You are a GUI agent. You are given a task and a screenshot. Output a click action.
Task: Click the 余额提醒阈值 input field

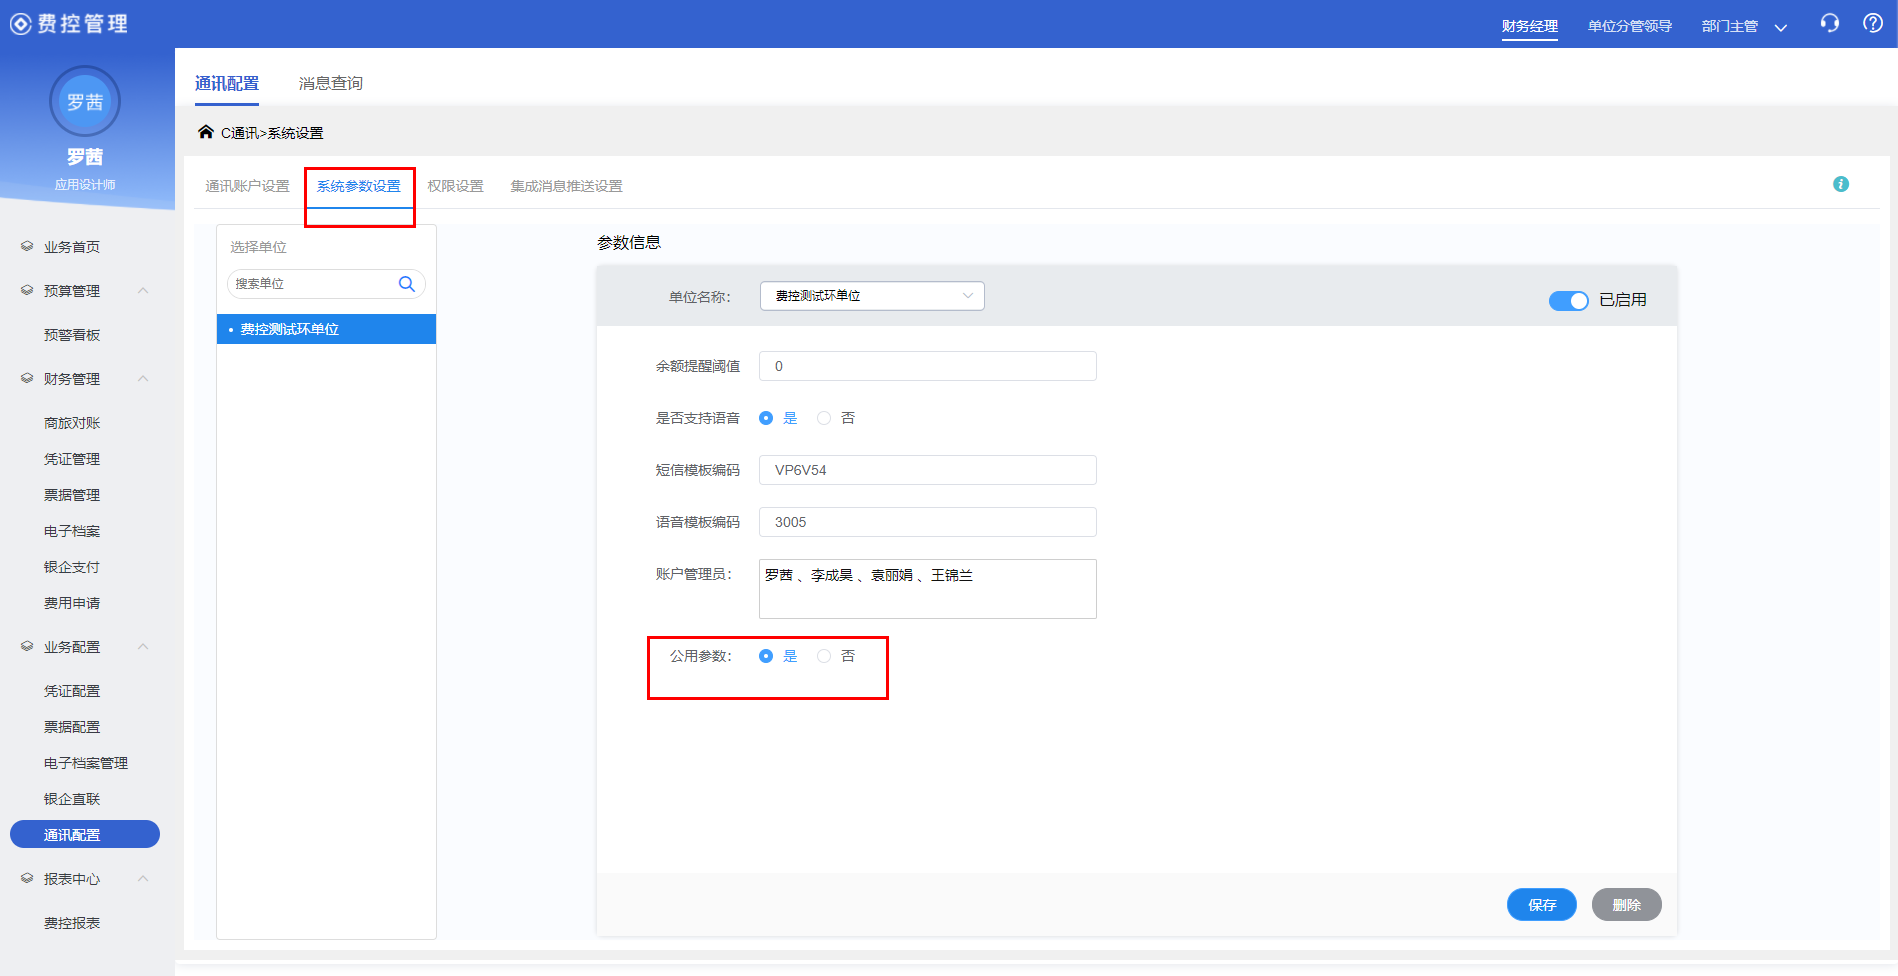coord(928,366)
